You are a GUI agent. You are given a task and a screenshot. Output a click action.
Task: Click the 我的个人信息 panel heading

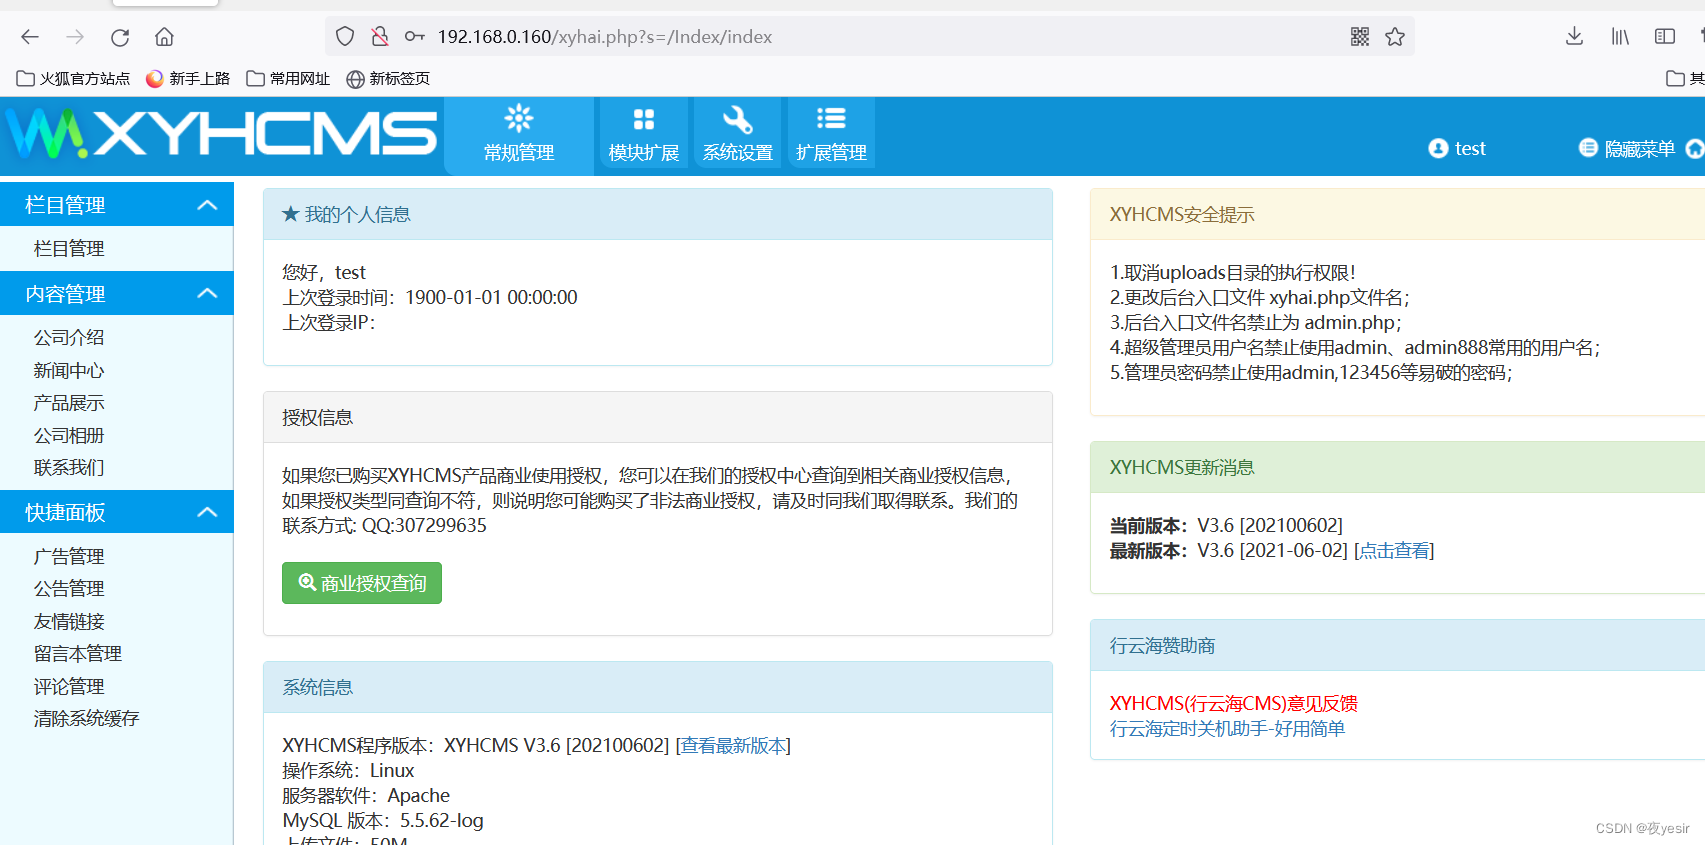658,215
